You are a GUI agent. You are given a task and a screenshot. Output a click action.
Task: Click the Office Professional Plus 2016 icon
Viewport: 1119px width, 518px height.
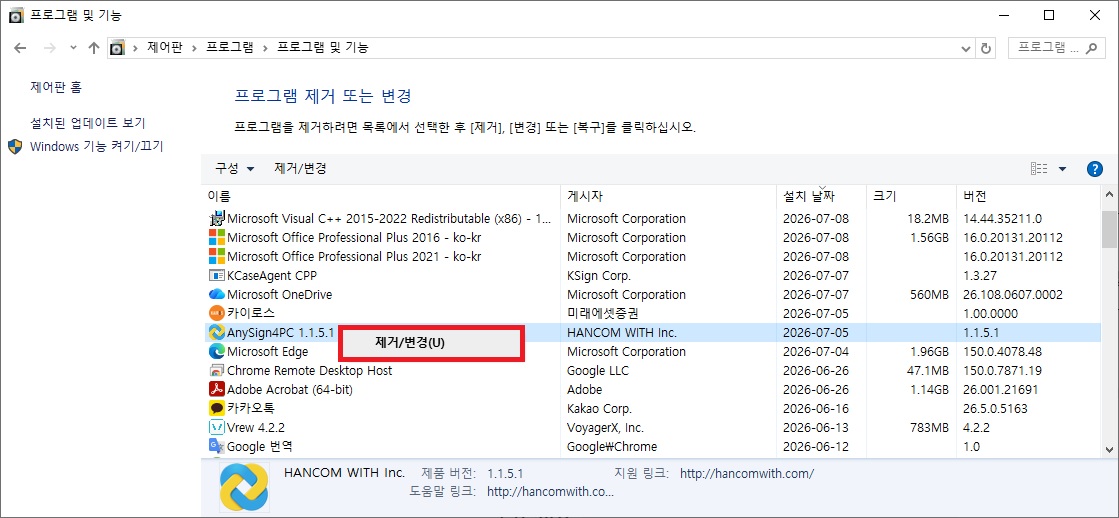click(x=216, y=238)
